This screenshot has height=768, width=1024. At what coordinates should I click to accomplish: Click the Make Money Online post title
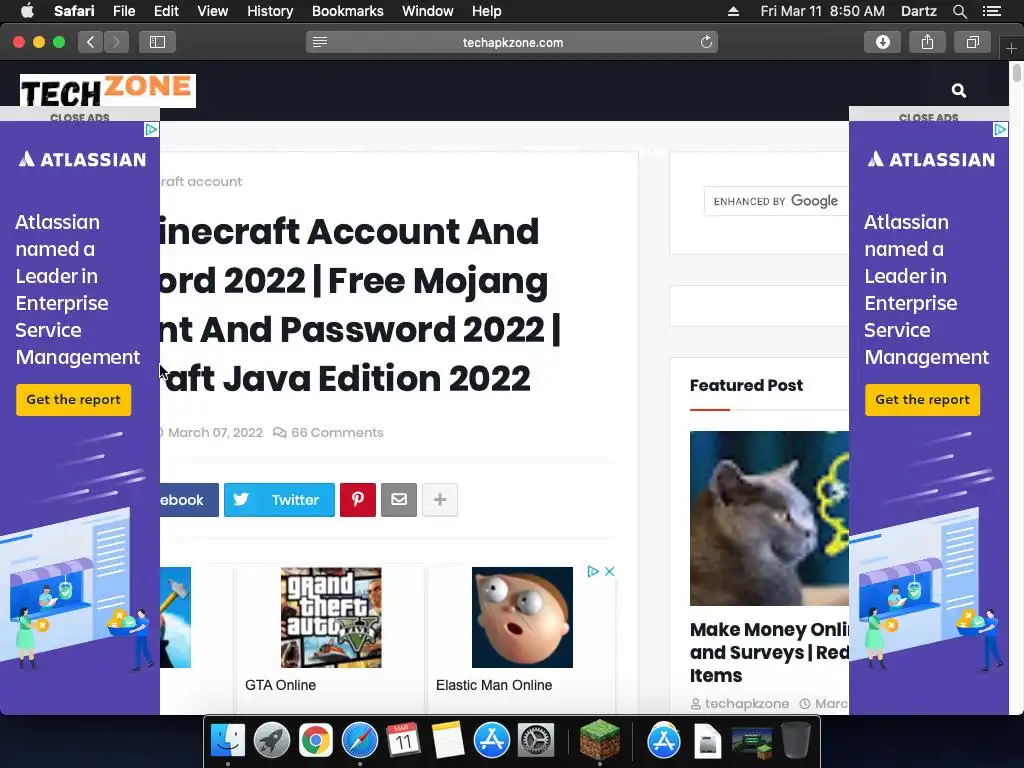tap(769, 652)
